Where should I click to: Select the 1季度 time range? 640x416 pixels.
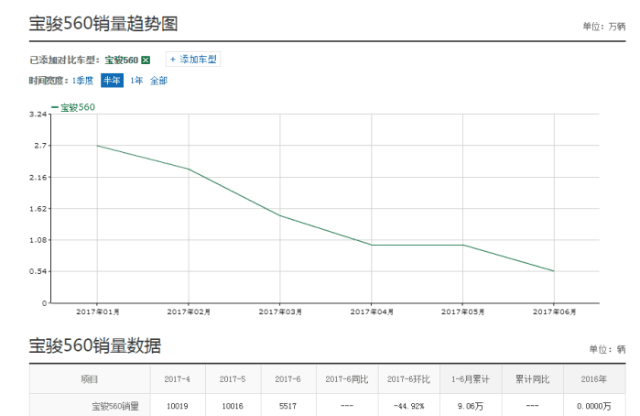pos(83,80)
